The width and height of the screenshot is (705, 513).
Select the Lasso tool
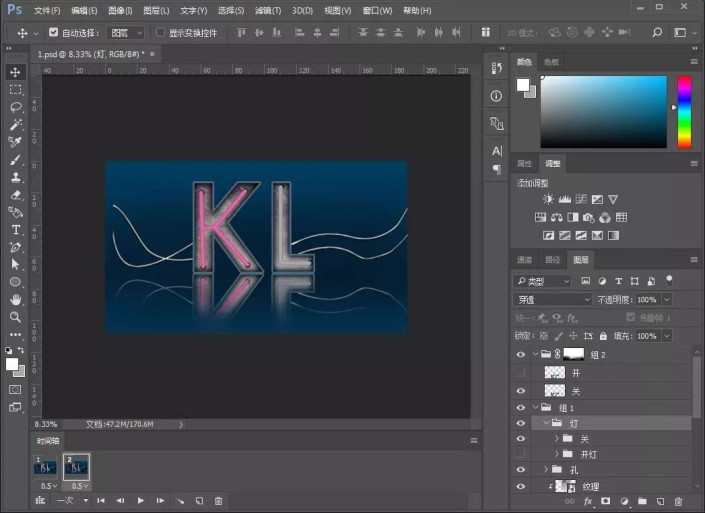tap(16, 107)
